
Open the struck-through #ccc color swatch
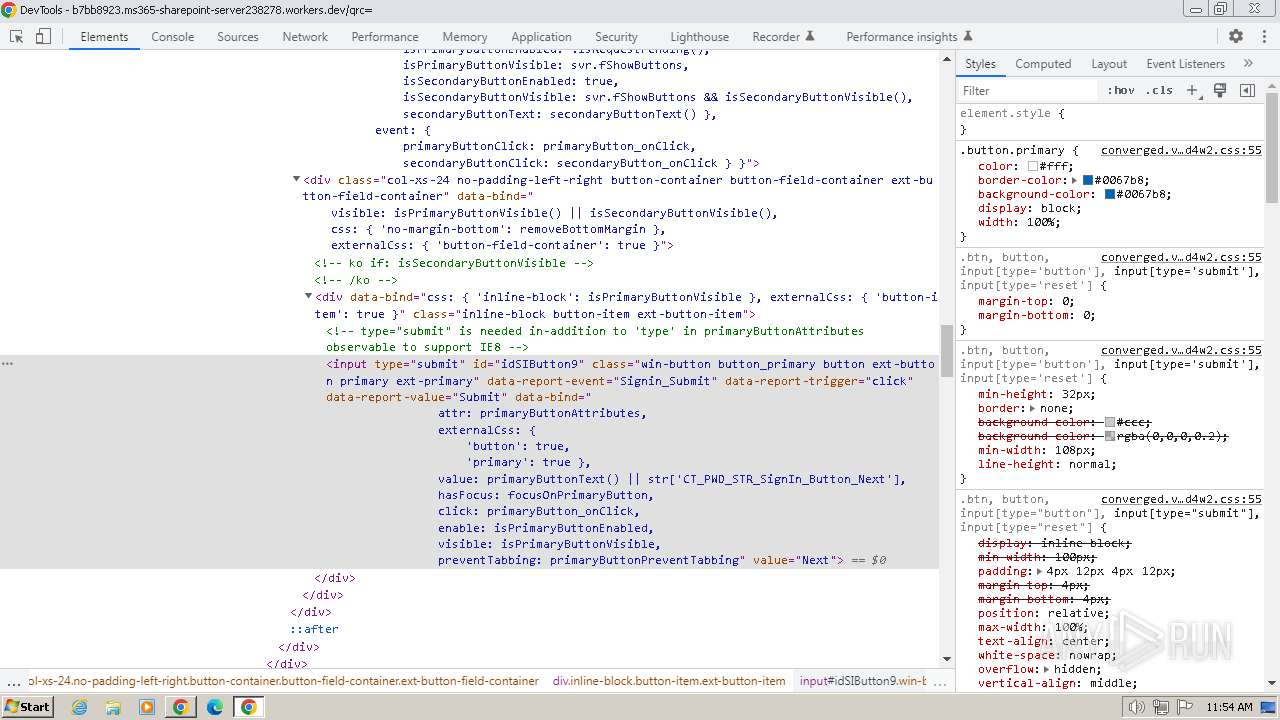coord(1109,422)
